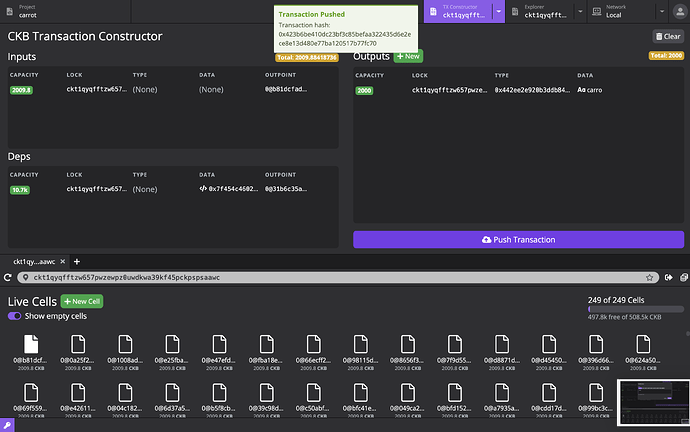The height and width of the screenshot is (432, 690).
Task: Select the 2009.8 capacity input row
Action: (x=173, y=90)
